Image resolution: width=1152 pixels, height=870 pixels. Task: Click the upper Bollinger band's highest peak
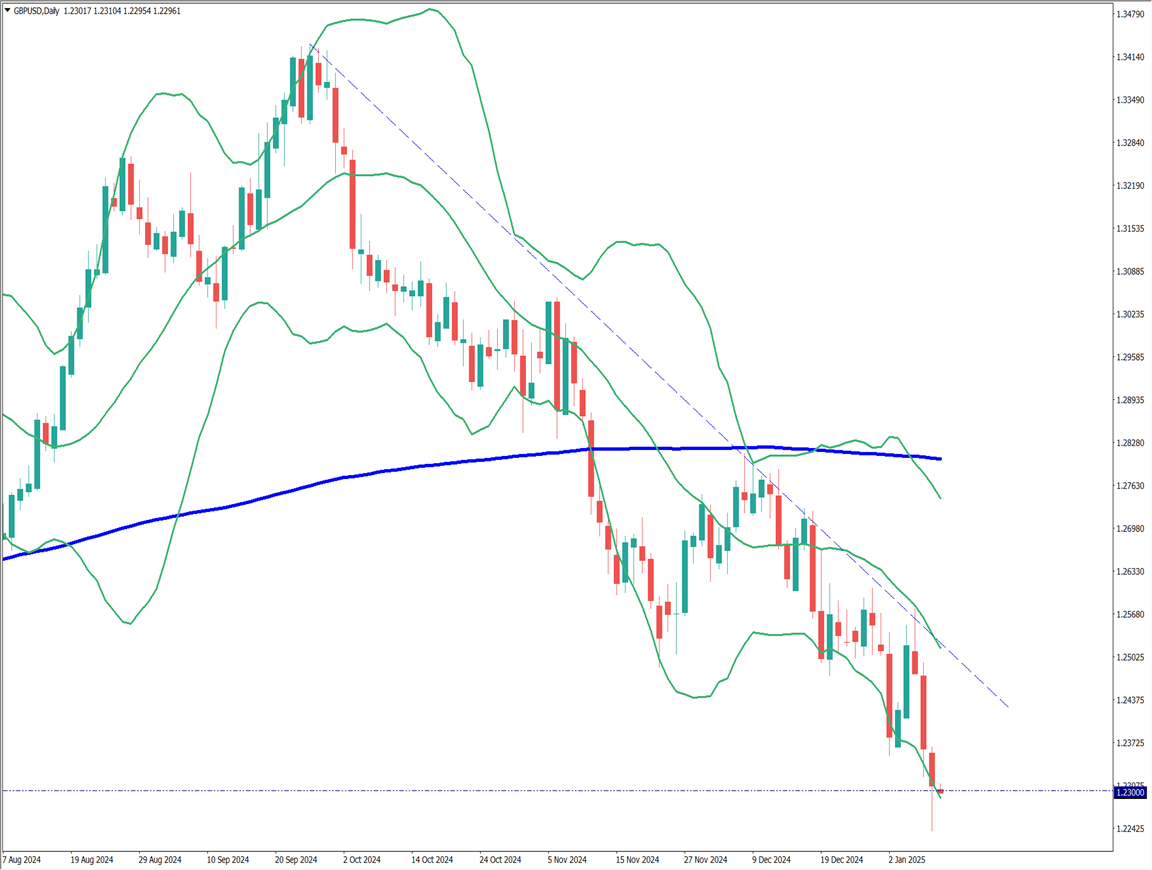[x=430, y=10]
